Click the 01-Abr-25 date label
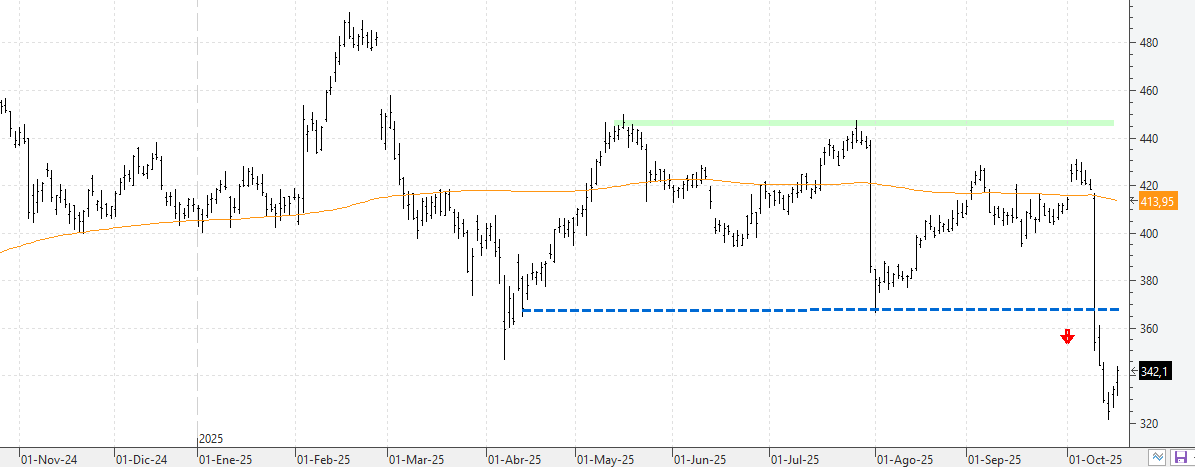Image resolution: width=1195 pixels, height=468 pixels. pos(512,460)
